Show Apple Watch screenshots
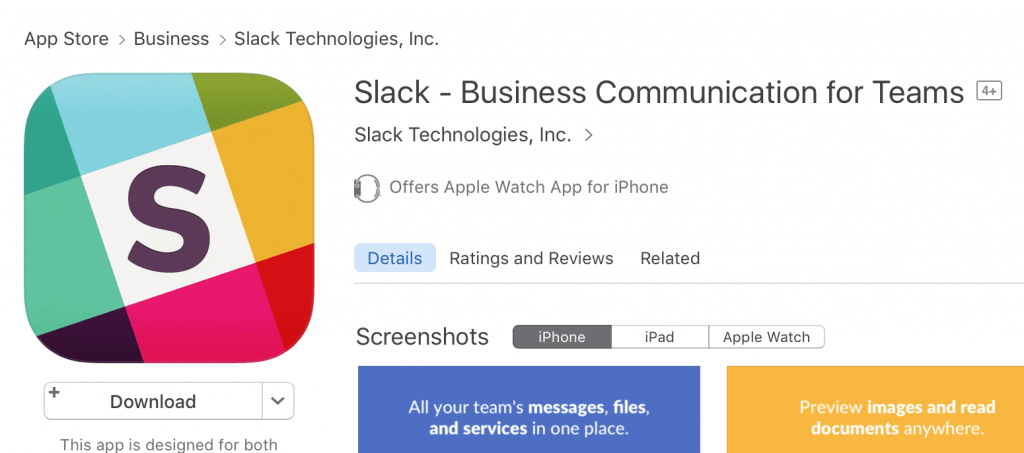The image size is (1024, 453). [x=766, y=337]
